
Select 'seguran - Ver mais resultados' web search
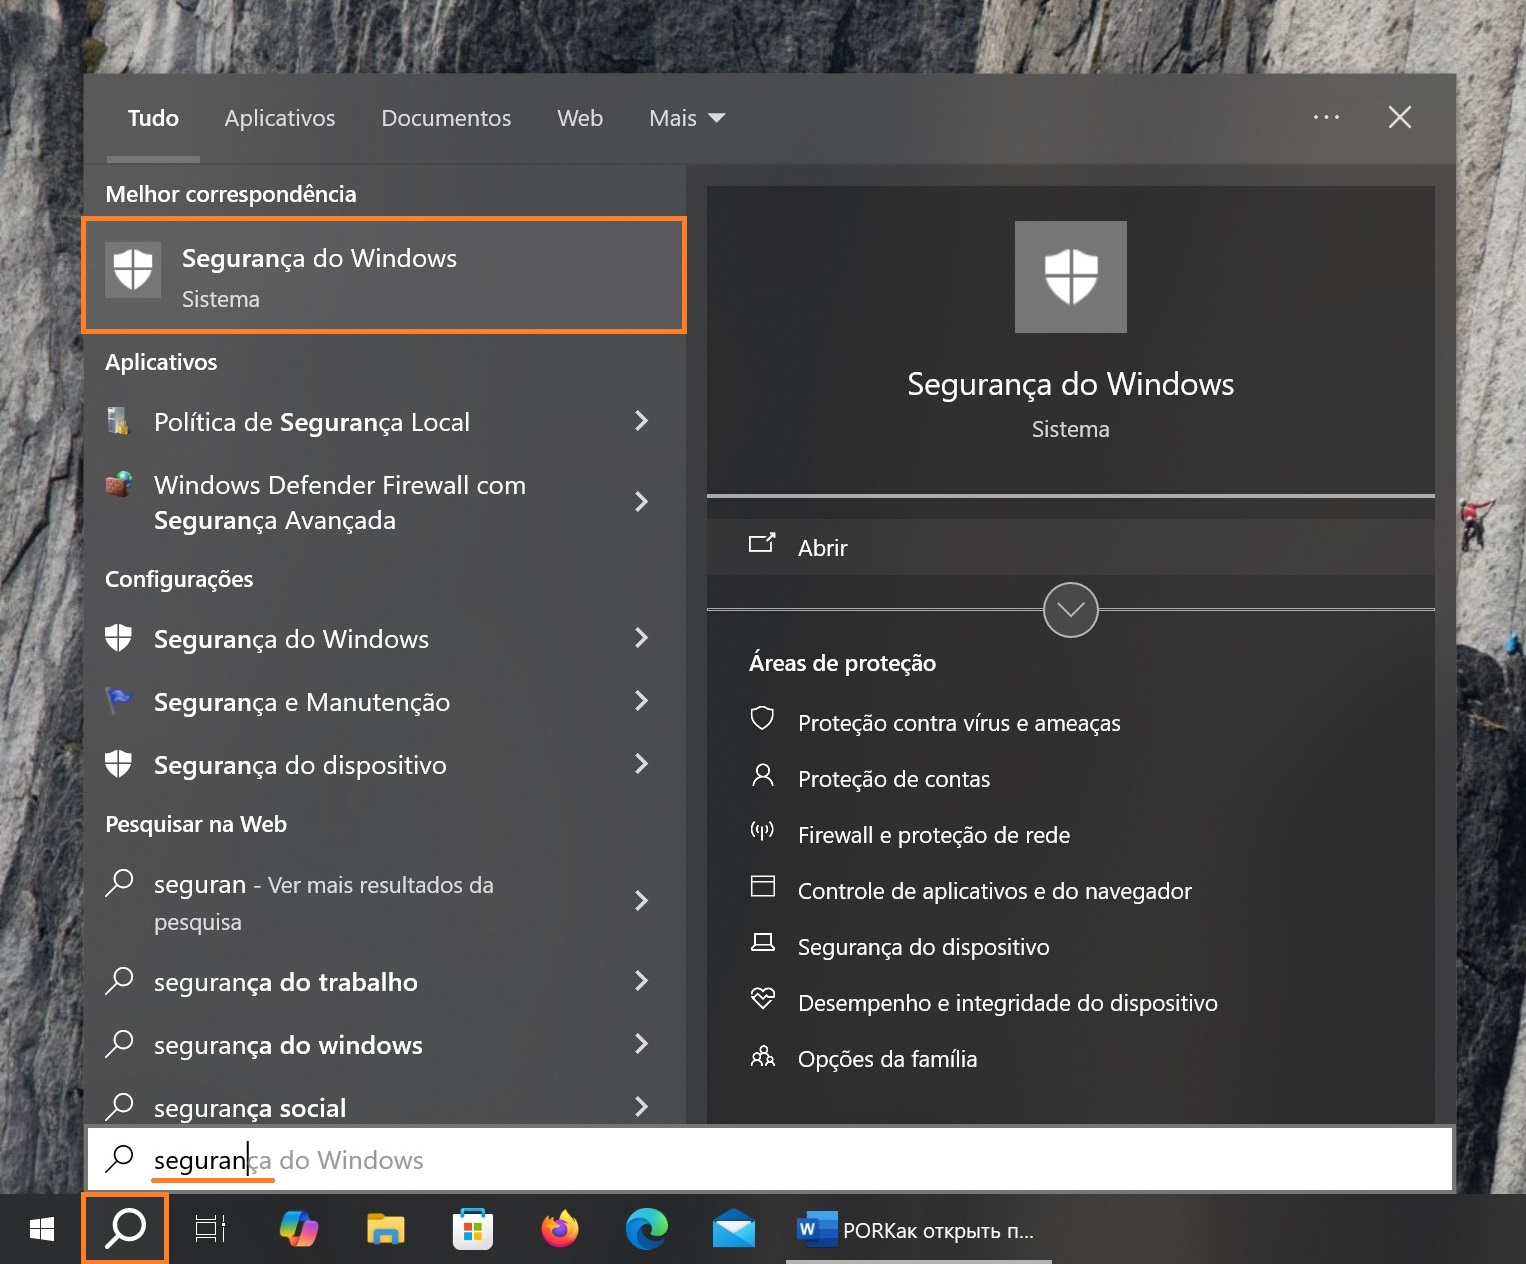(384, 902)
